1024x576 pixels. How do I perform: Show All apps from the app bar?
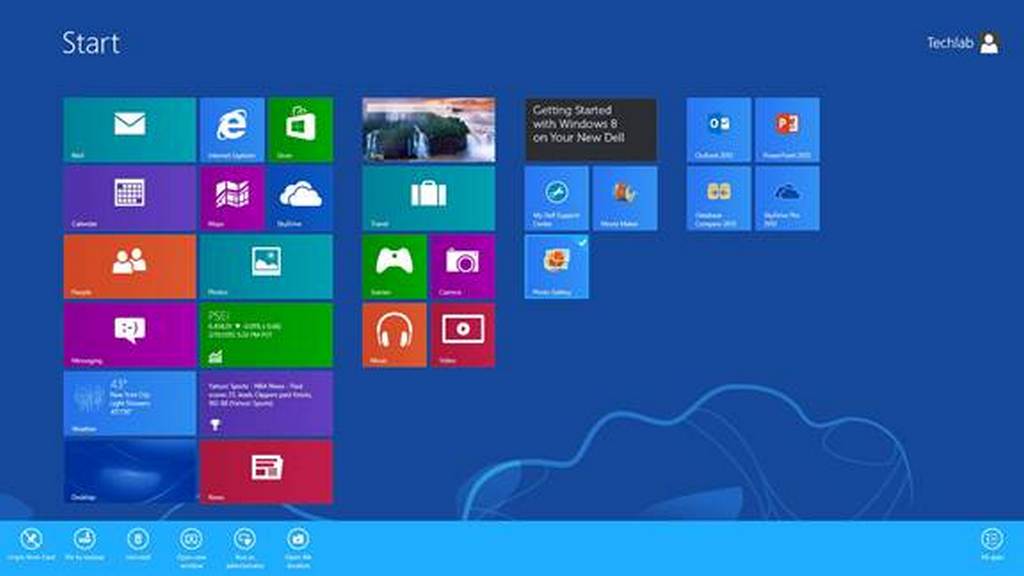[x=992, y=545]
